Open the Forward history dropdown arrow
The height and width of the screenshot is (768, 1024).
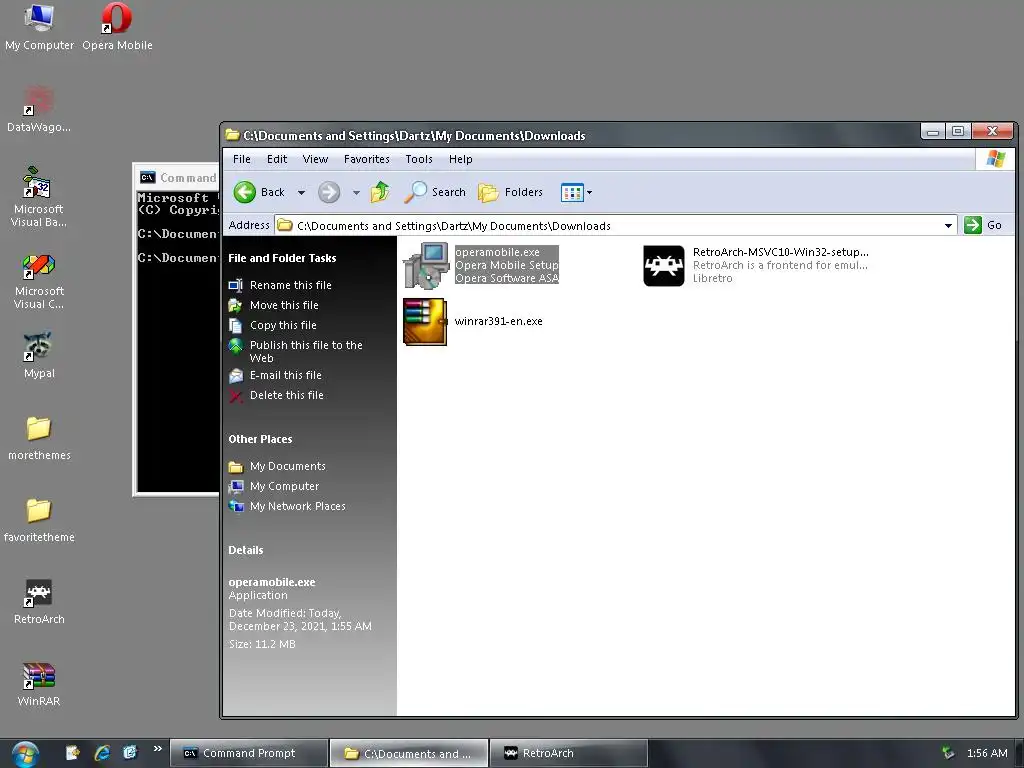[356, 193]
